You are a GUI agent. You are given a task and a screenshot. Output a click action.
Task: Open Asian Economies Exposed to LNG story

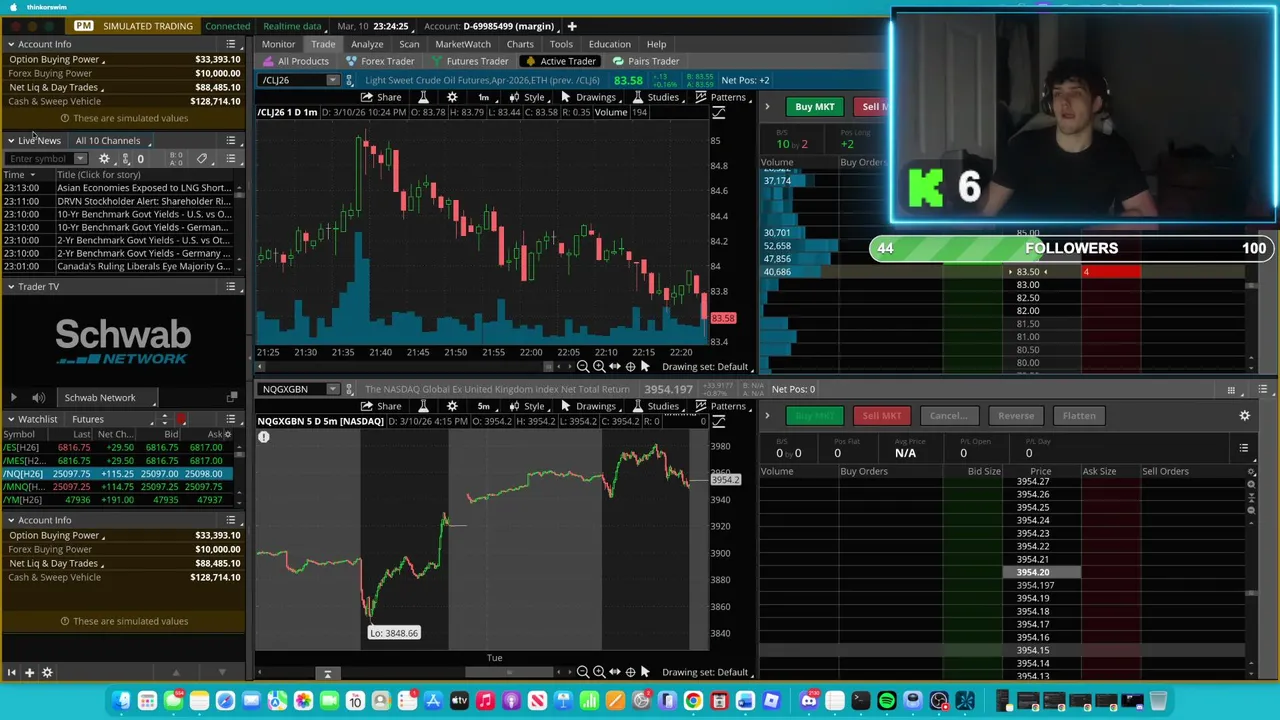coord(144,188)
